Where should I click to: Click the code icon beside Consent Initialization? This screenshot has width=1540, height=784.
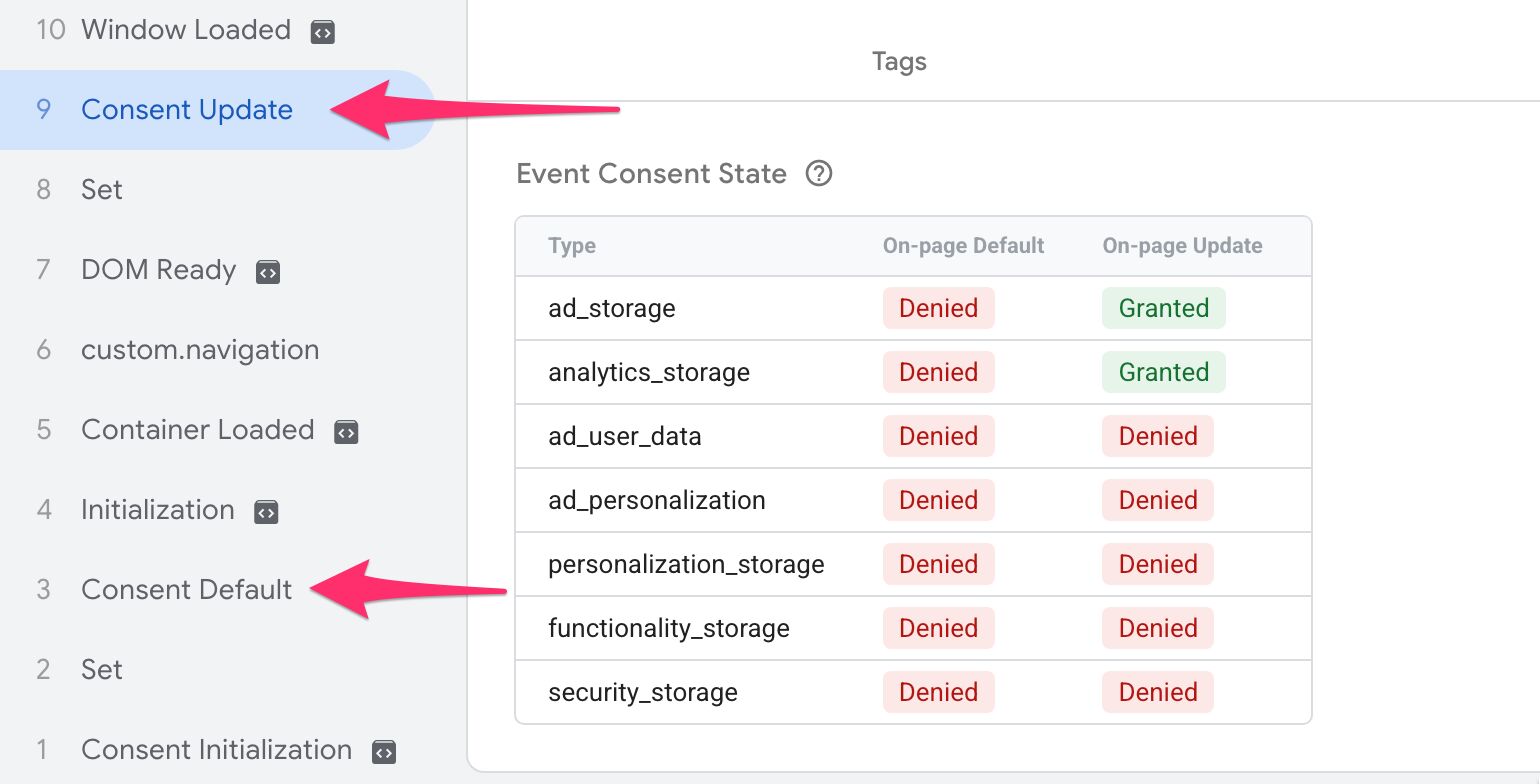click(384, 752)
